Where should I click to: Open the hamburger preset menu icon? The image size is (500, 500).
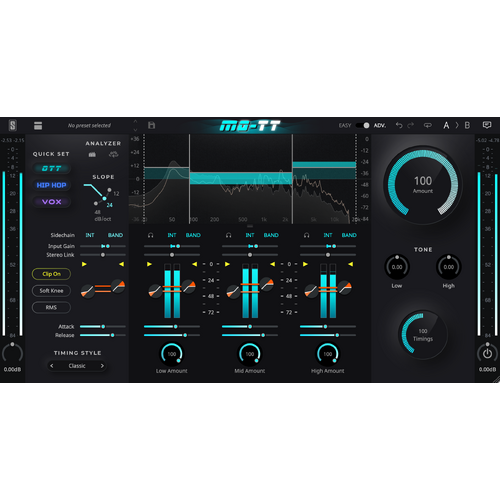38,126
